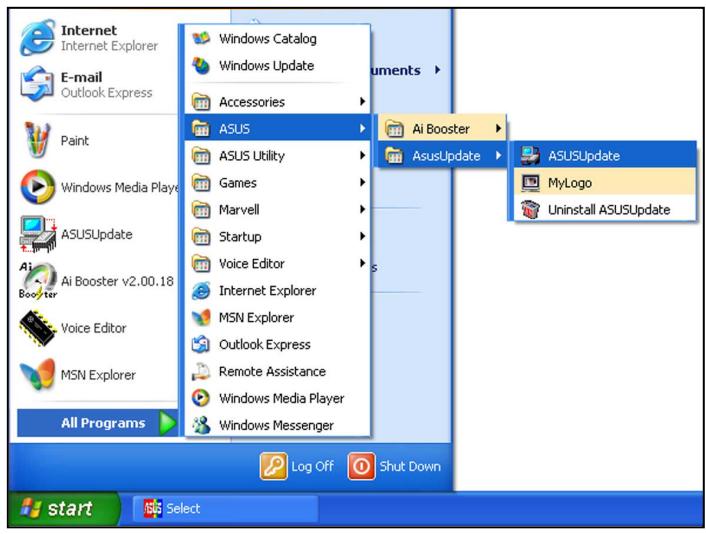706x534 pixels.
Task: Select Ai Booster folder in ASUS submenu
Action: click(x=442, y=129)
